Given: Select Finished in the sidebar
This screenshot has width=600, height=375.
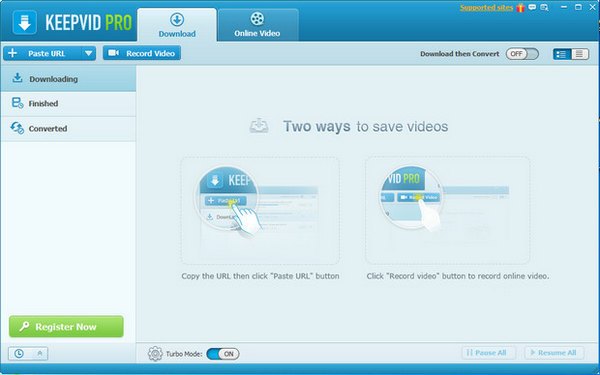Looking at the screenshot, I should (68, 103).
